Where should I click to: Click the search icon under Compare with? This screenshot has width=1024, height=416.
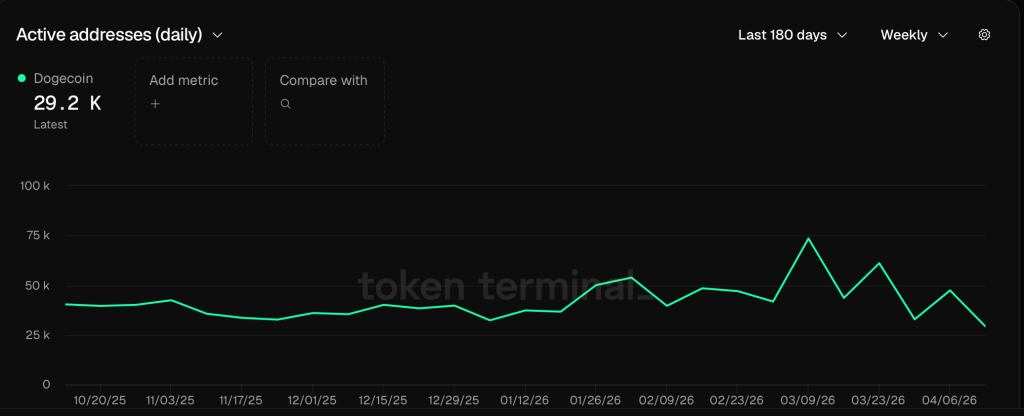(285, 104)
